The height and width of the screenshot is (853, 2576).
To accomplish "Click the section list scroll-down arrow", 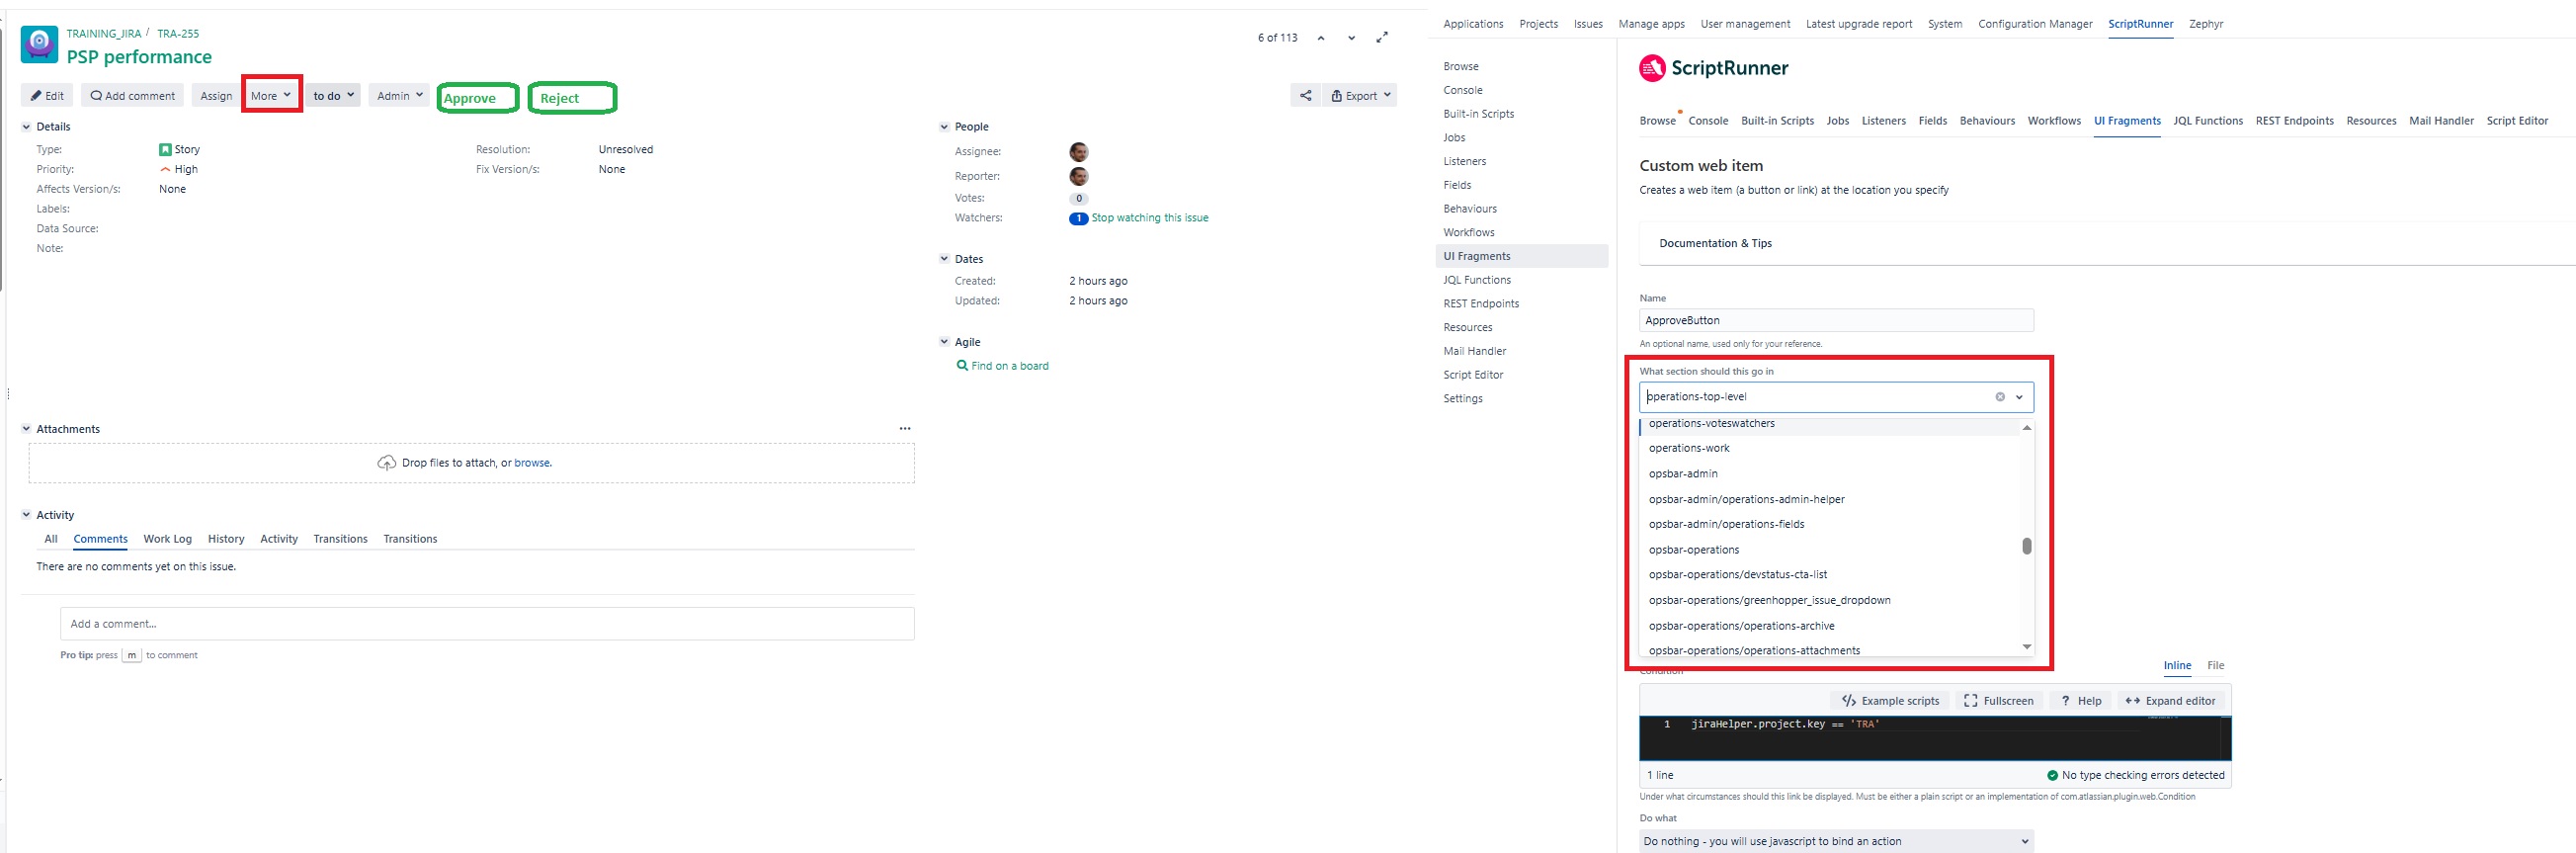I will tap(2027, 647).
